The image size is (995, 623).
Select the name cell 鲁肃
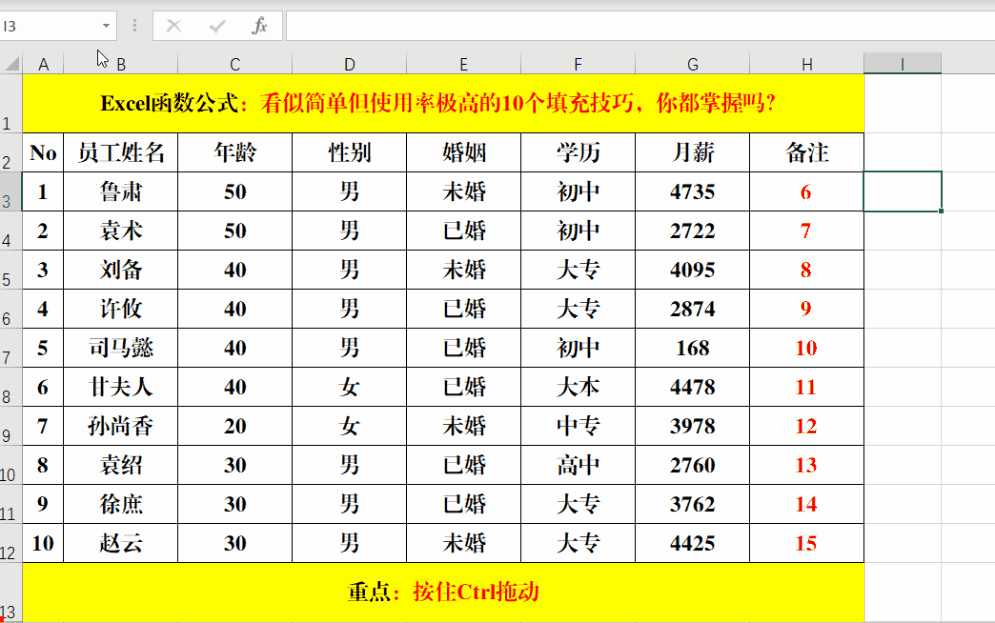pos(121,192)
